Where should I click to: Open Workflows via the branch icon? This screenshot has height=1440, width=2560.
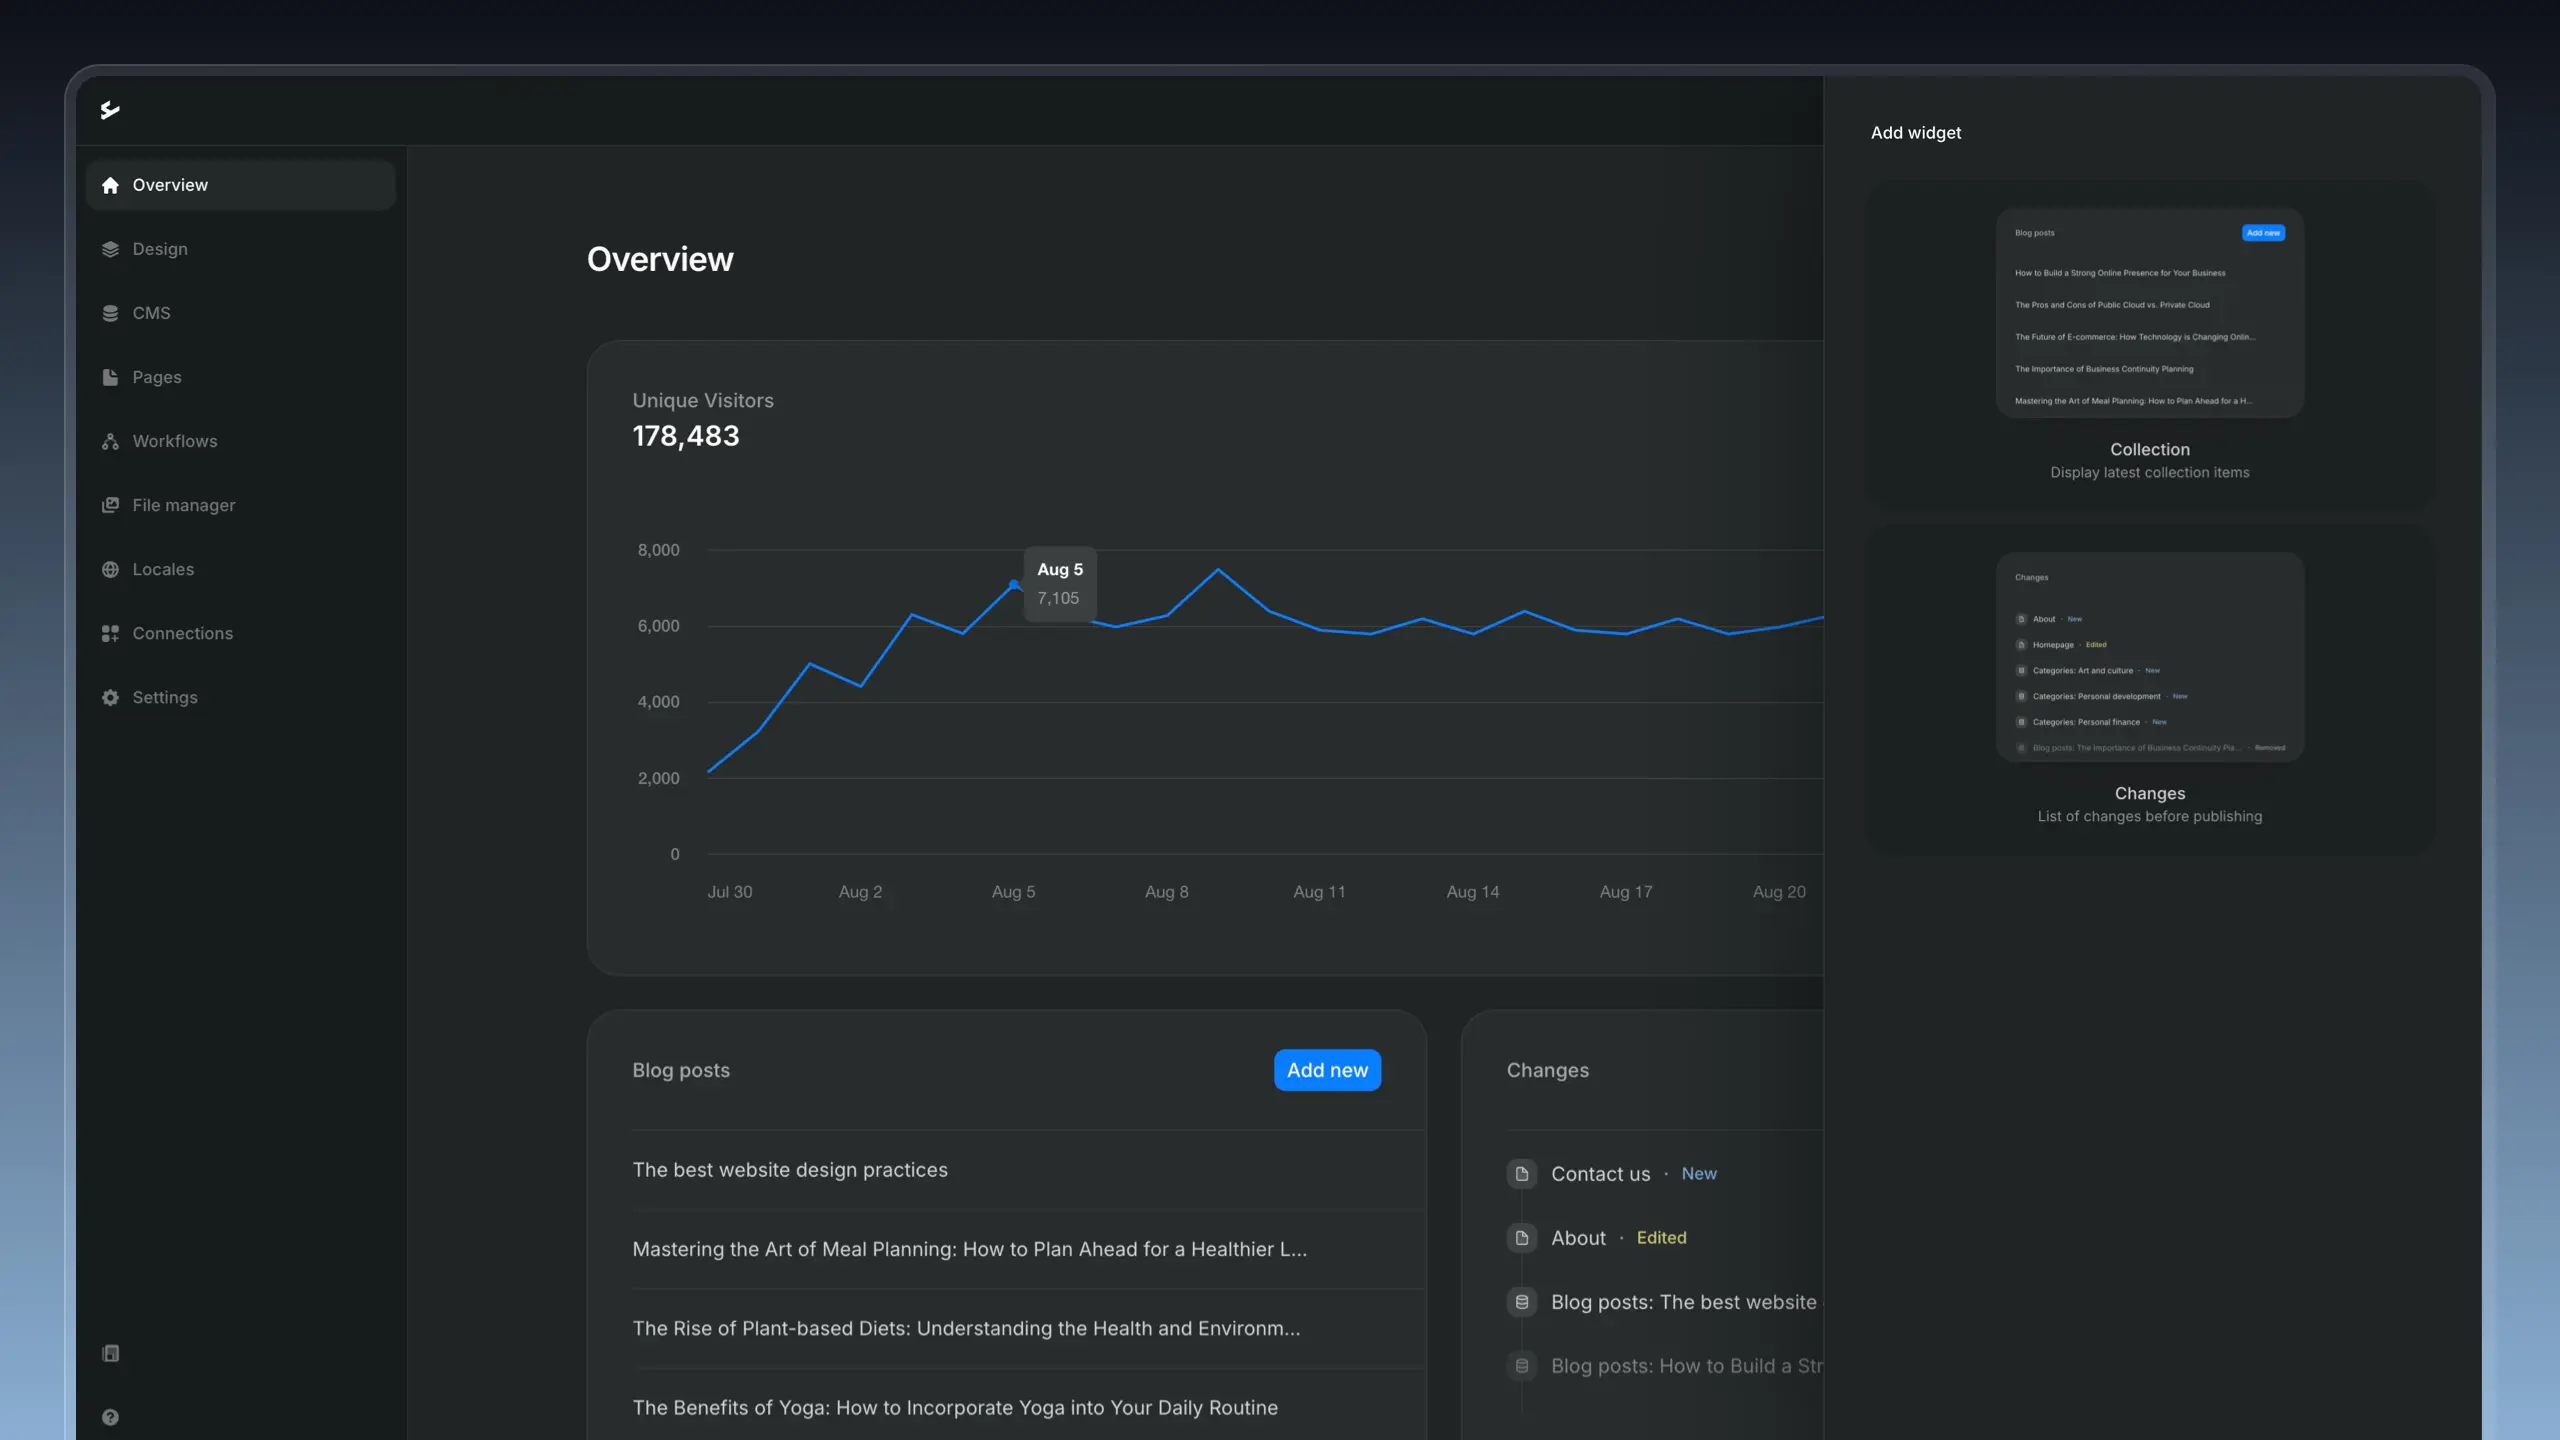[110, 441]
